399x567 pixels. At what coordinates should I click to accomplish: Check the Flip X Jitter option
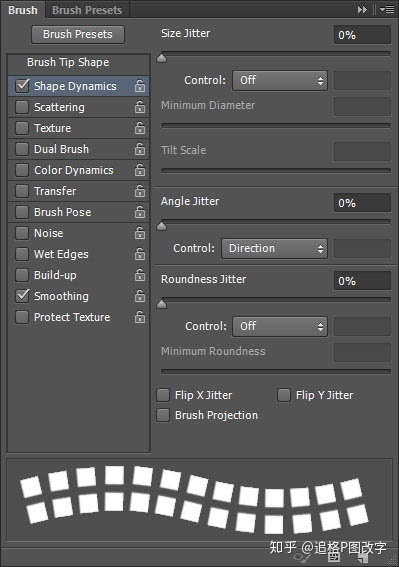coord(163,395)
